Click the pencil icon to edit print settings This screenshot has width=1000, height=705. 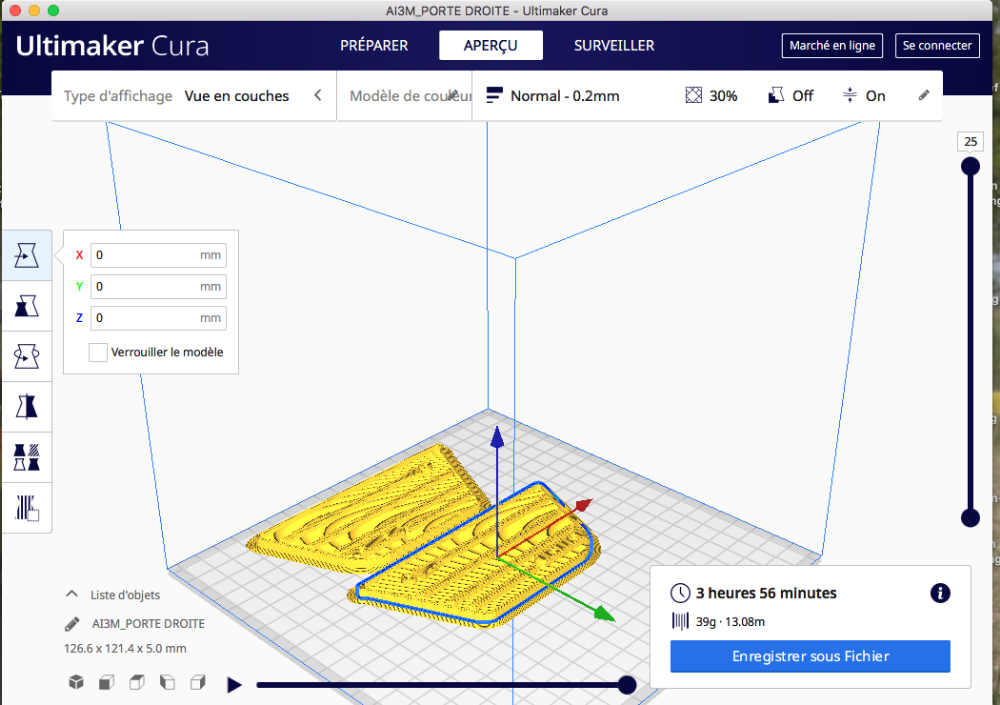[923, 95]
